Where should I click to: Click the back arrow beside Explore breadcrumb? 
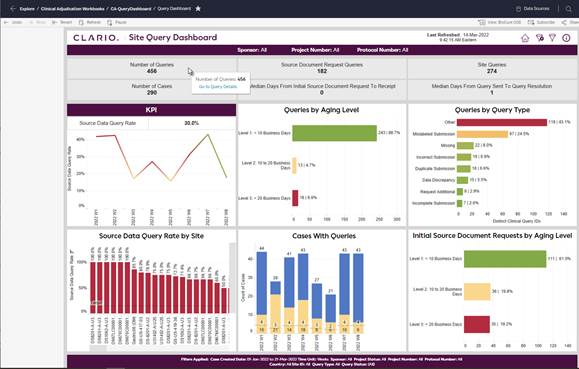(13, 8)
